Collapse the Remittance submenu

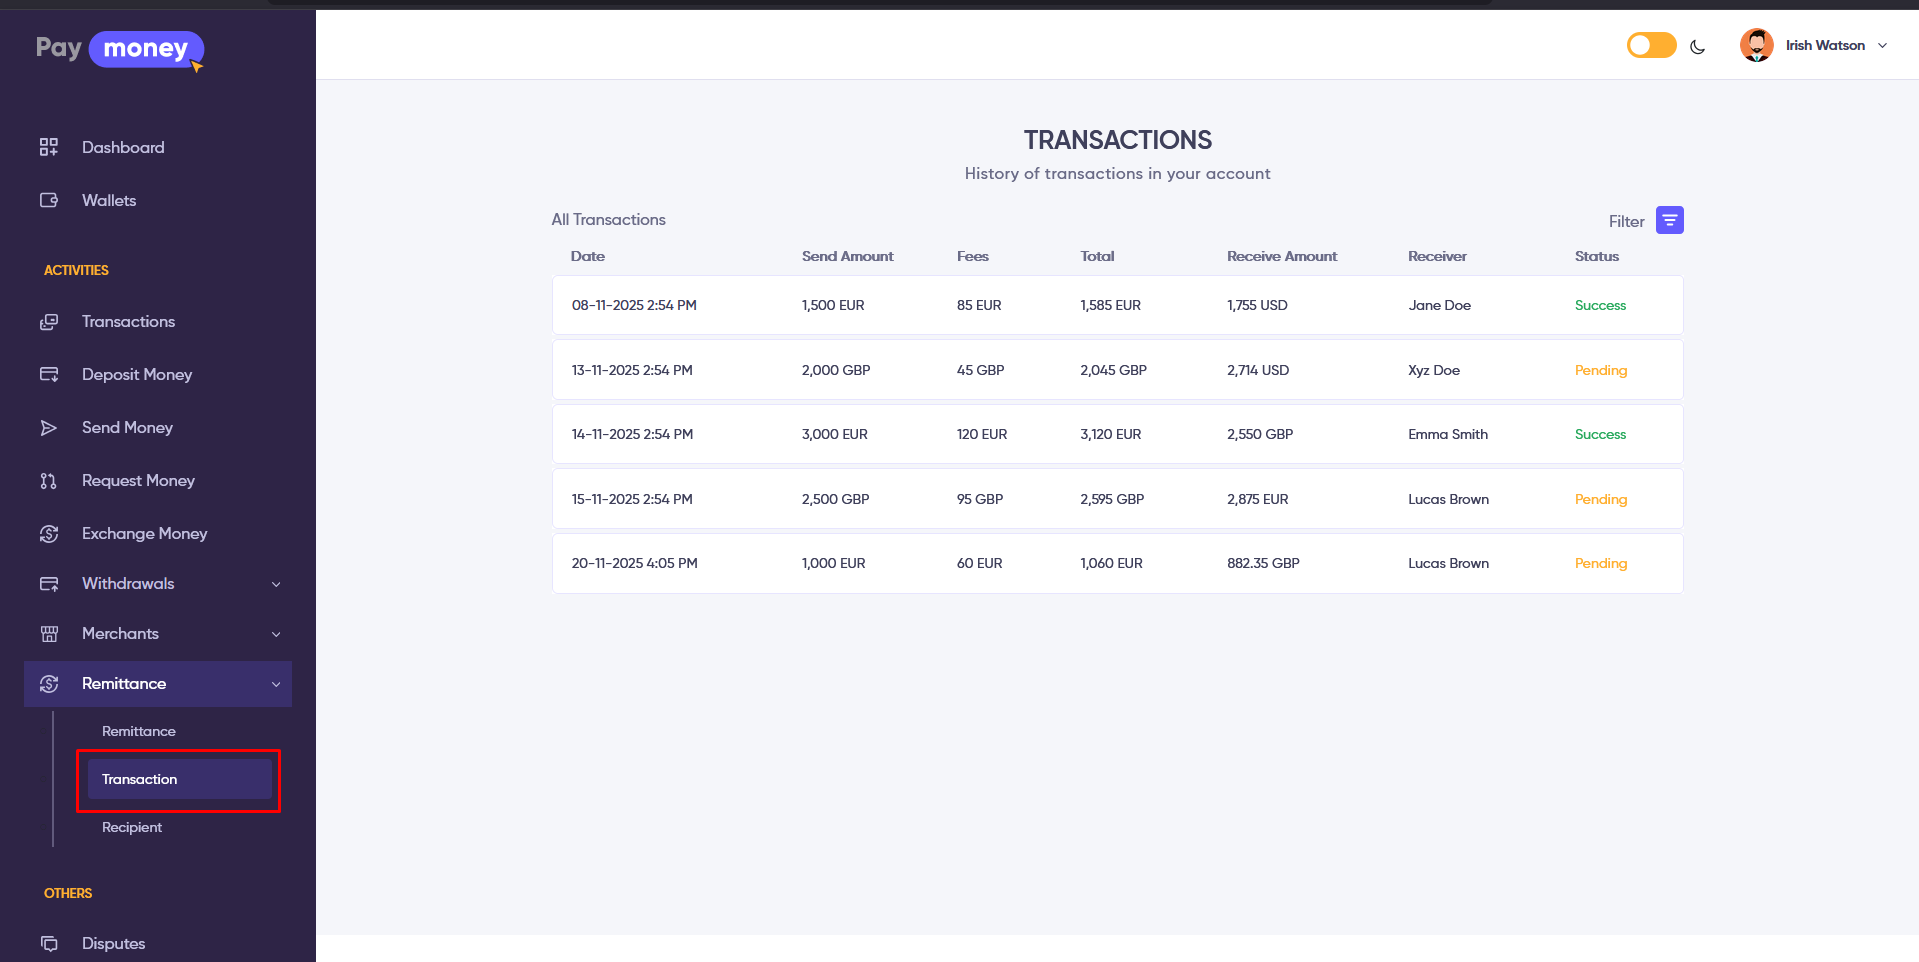point(276,684)
